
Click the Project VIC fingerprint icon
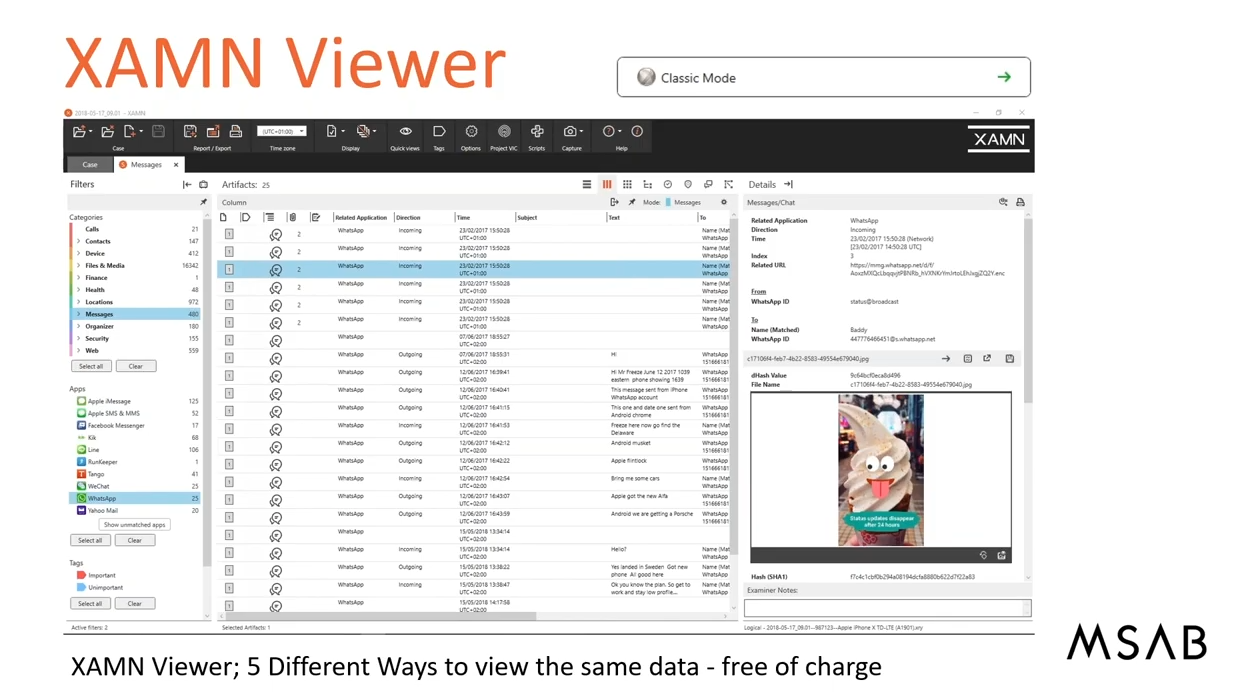504,132
